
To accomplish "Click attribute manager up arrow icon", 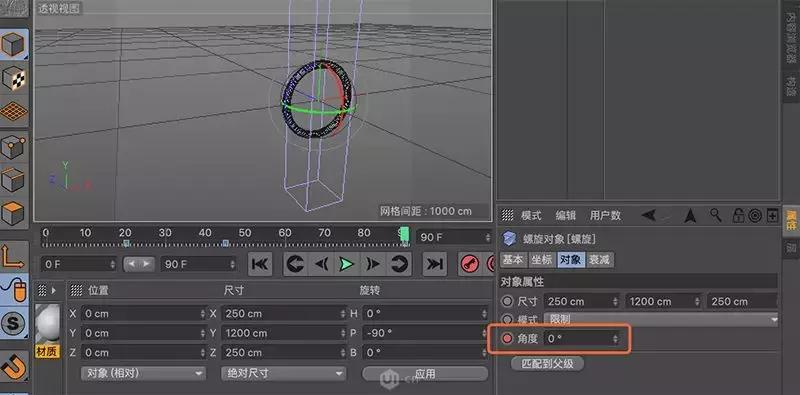I will point(690,215).
